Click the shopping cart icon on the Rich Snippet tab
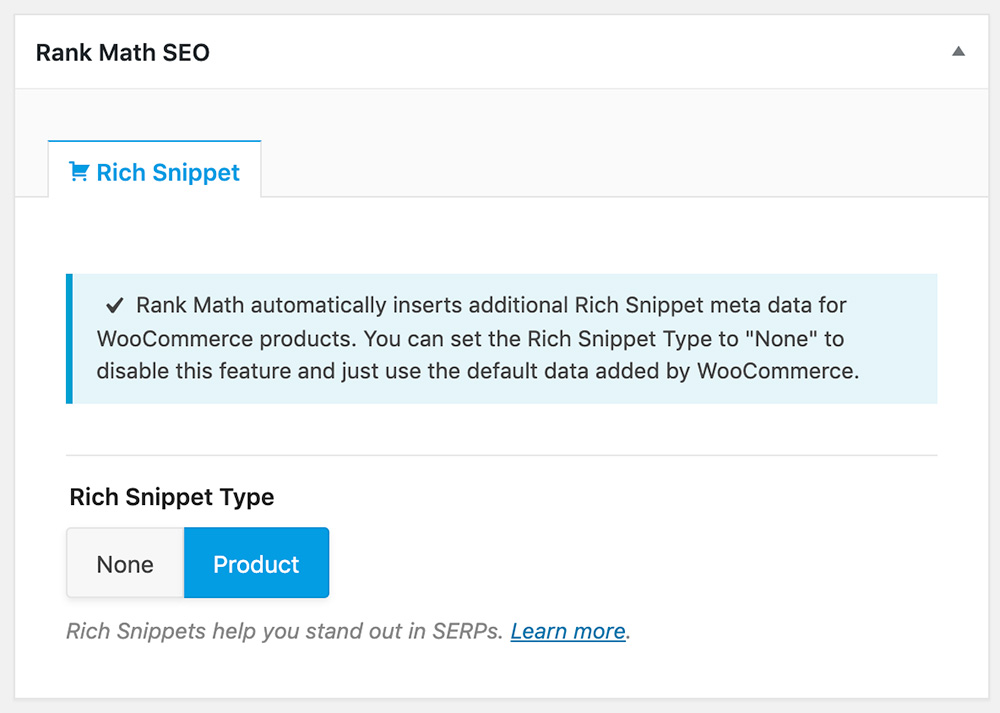The width and height of the screenshot is (1000, 713). click(x=78, y=171)
